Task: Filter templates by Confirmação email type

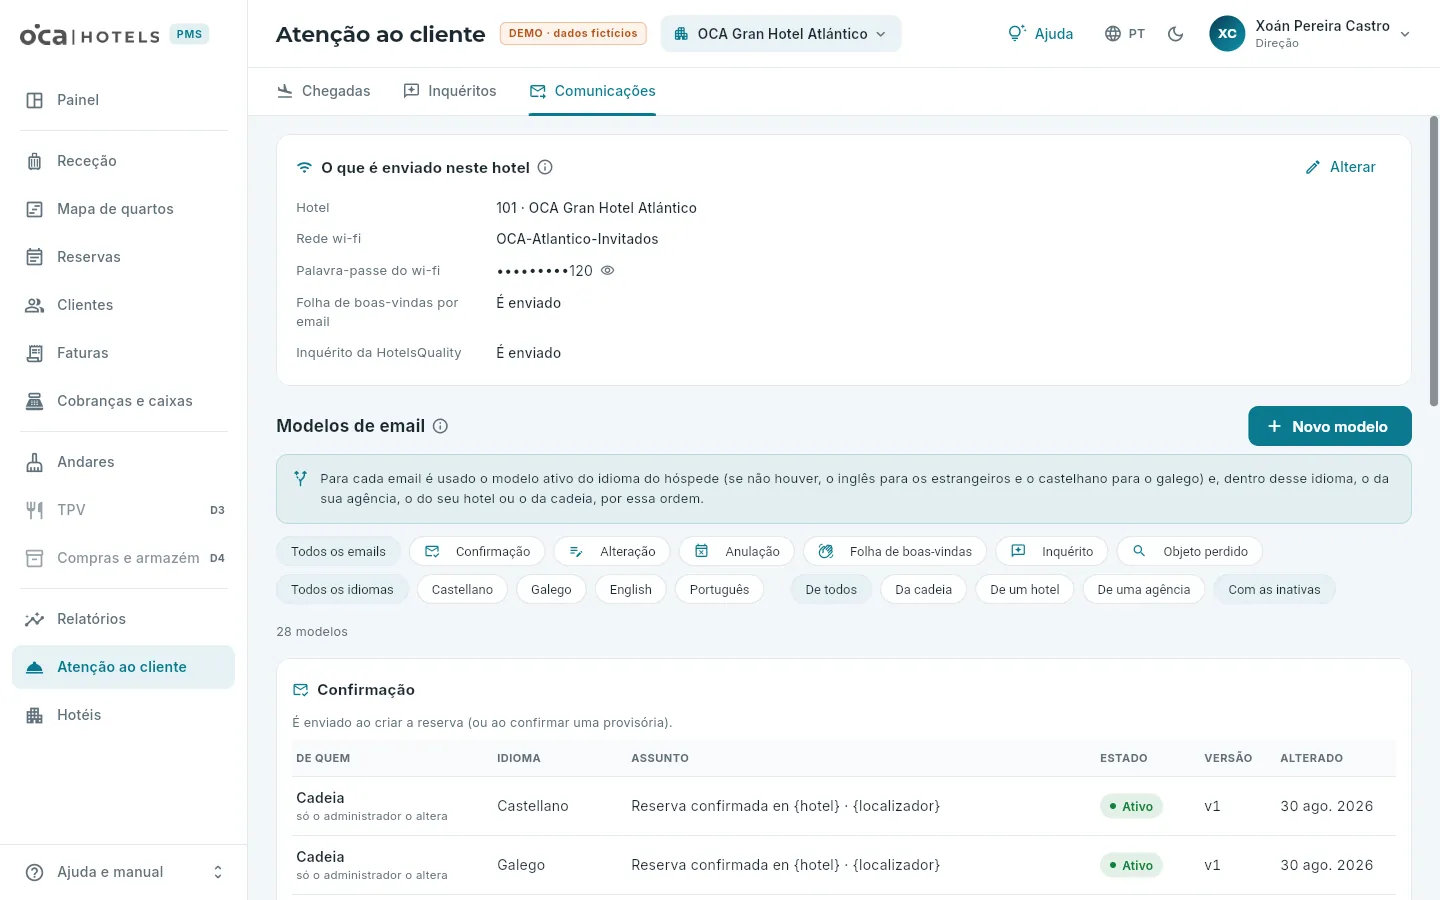Action: point(477,552)
